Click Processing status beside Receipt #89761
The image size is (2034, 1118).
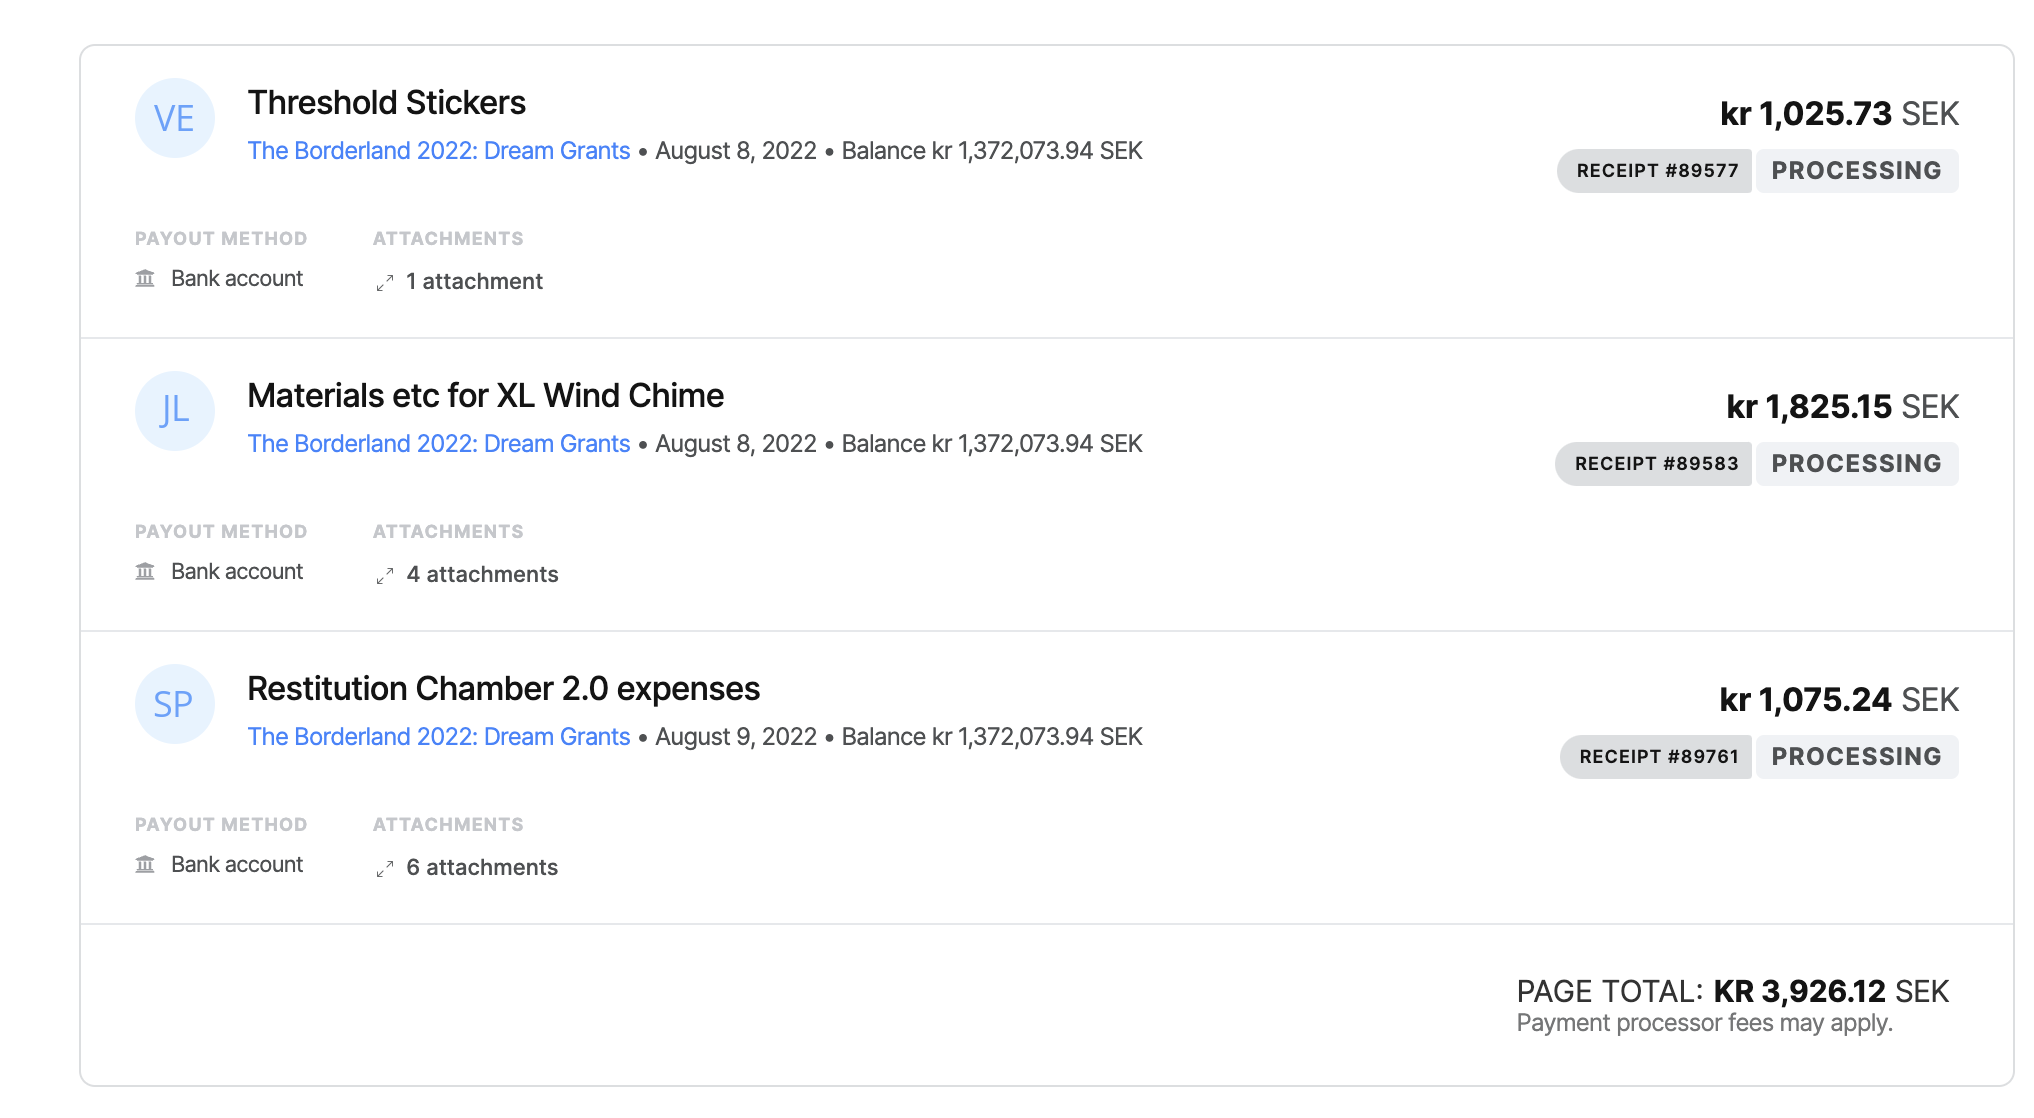pos(1856,757)
